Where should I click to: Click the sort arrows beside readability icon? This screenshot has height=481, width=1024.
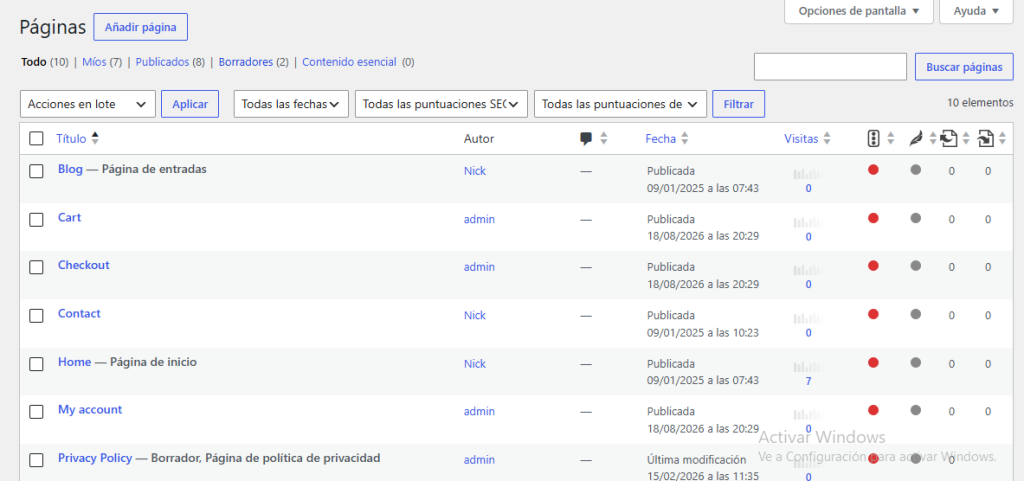933,138
